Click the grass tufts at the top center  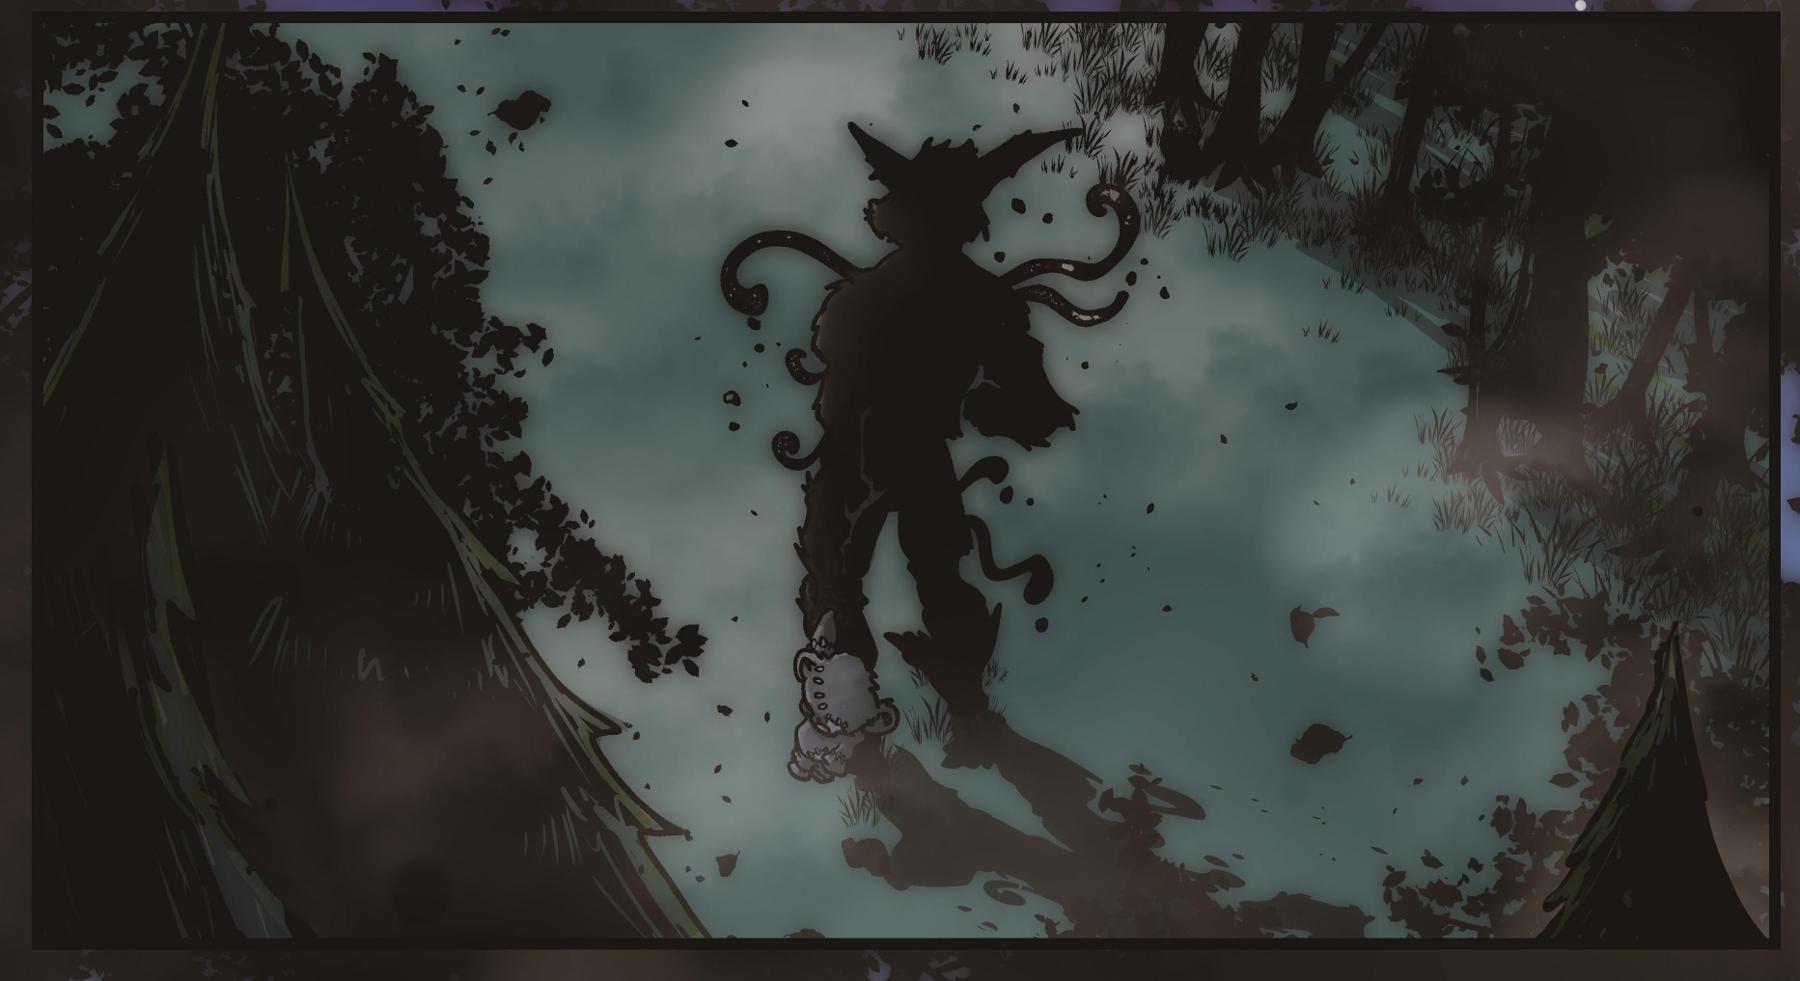(970, 50)
